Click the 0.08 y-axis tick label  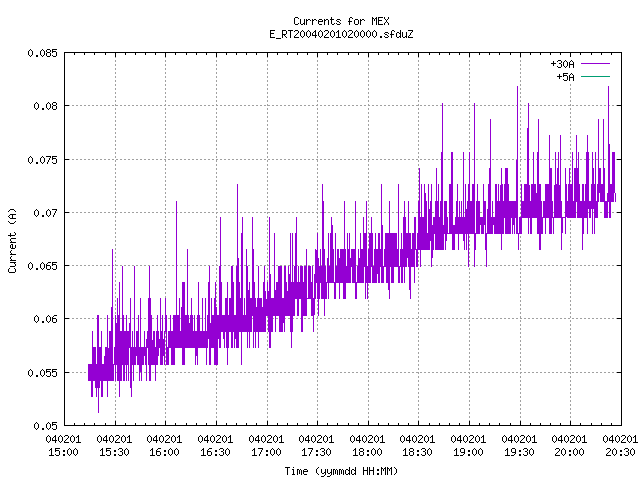point(46,106)
